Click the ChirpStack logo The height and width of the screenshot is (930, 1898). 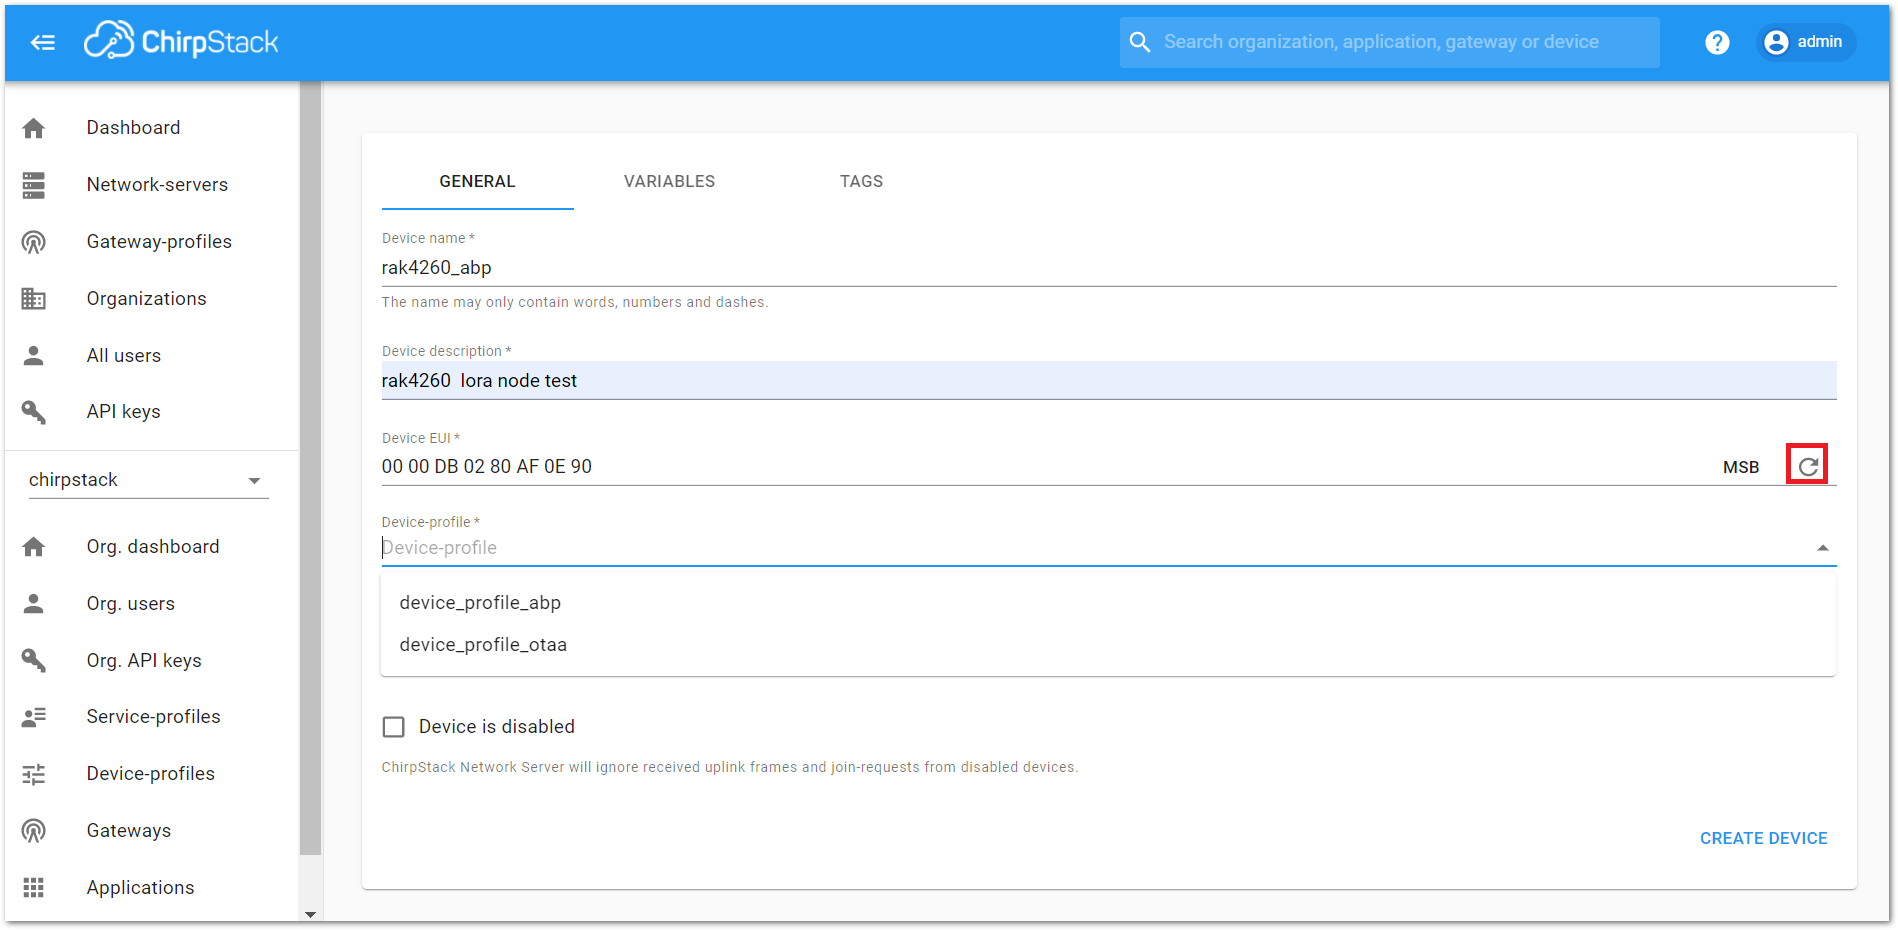point(181,41)
